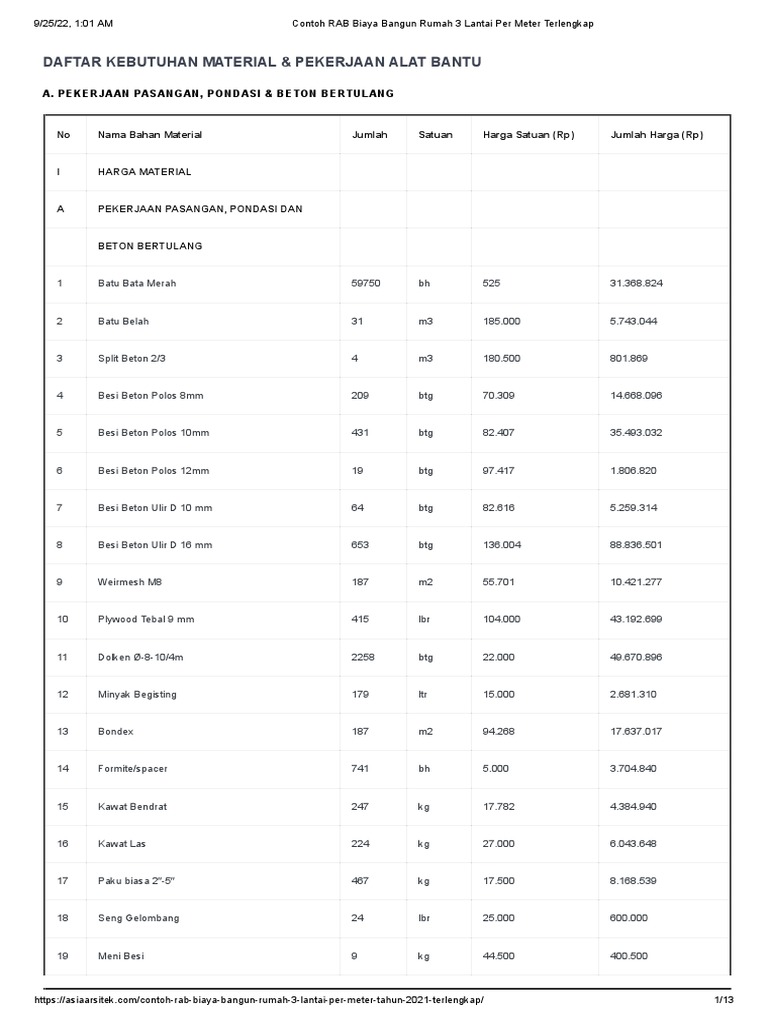Click the 'Seng Gelombang' cell
768x1024 pixels.
tap(139, 918)
